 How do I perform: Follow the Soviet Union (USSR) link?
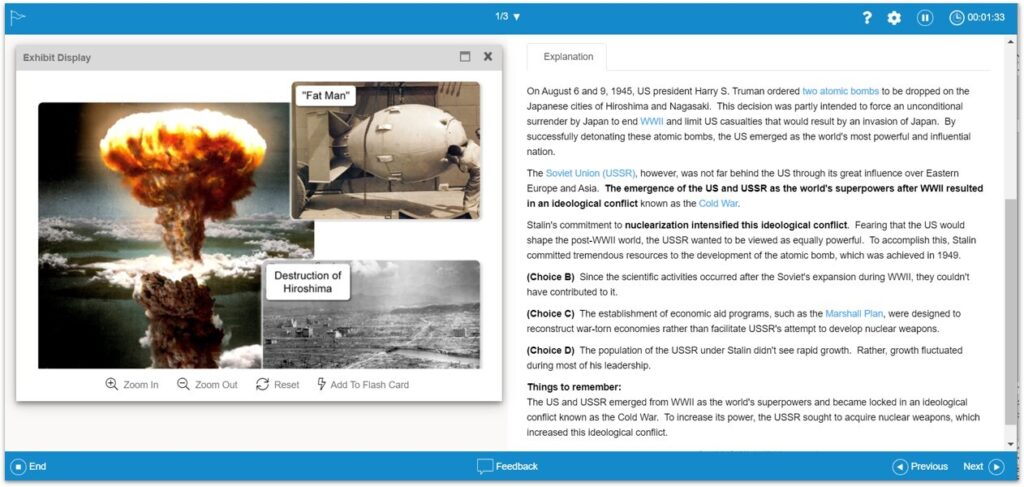point(591,173)
